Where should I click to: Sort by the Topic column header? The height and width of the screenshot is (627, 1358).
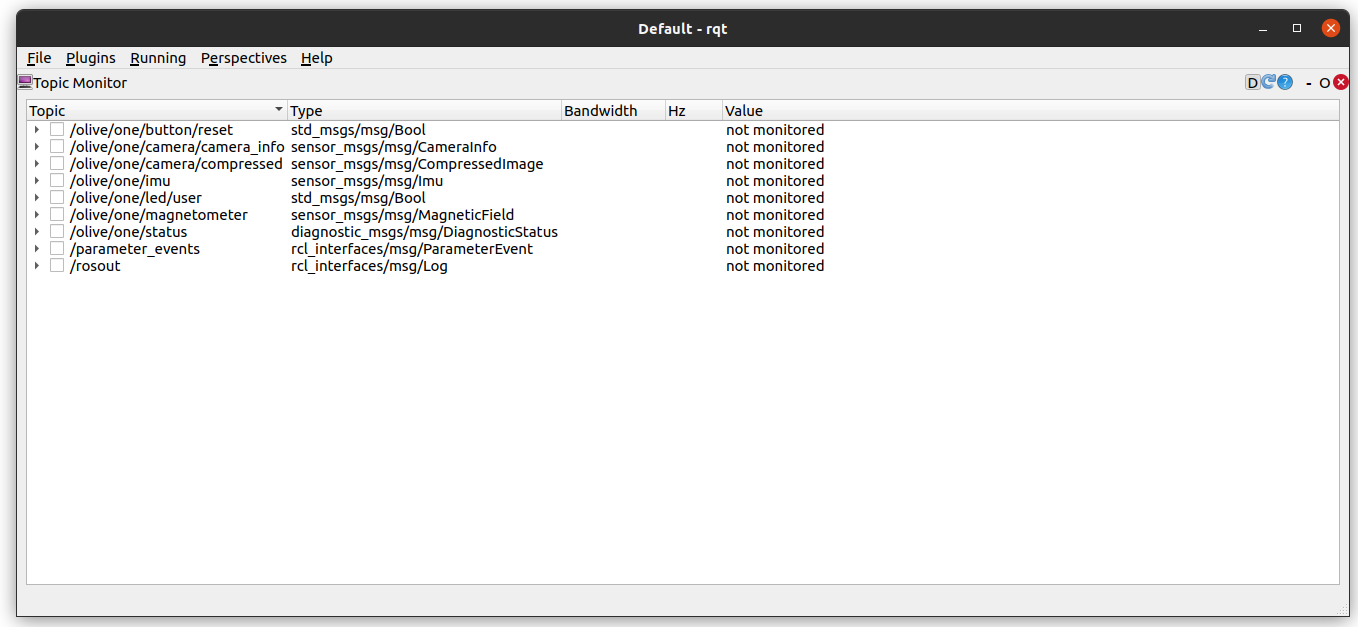[150, 111]
